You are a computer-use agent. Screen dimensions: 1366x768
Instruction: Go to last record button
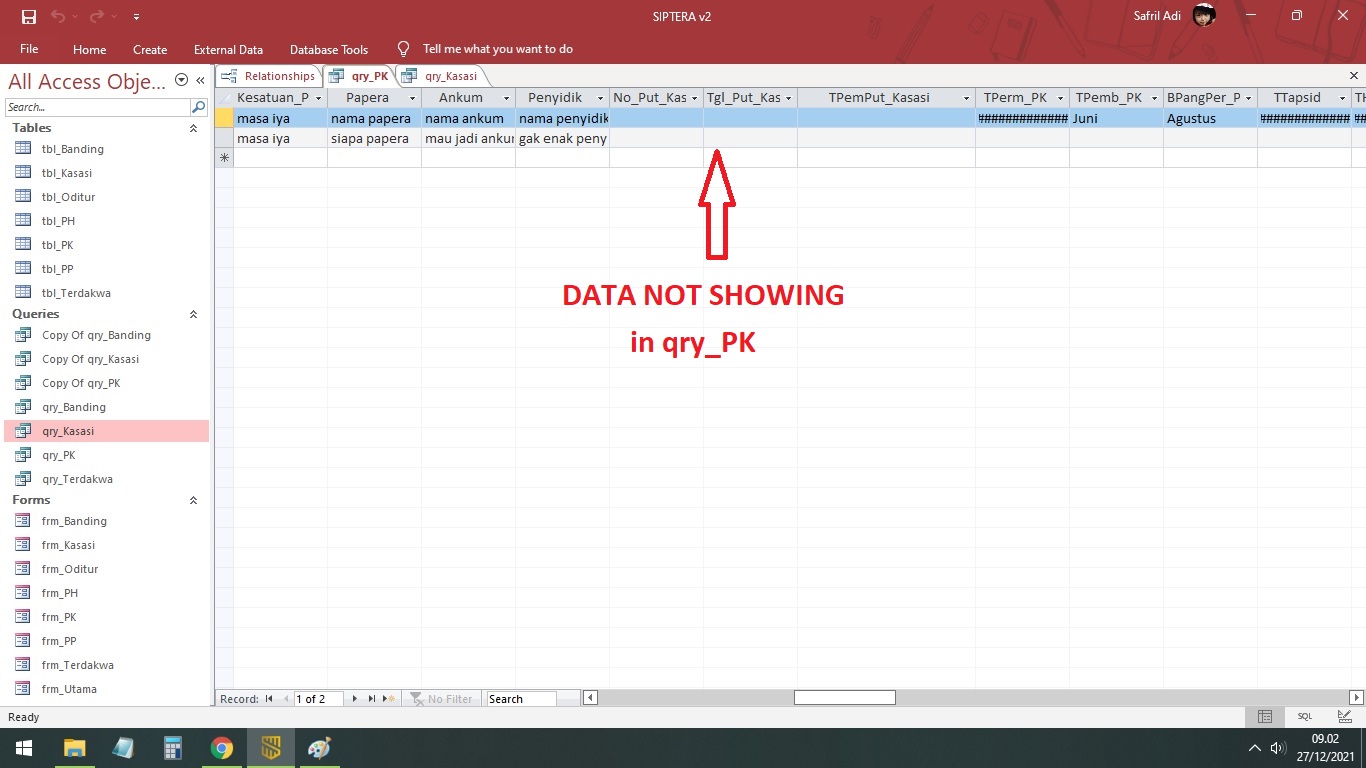pos(372,699)
